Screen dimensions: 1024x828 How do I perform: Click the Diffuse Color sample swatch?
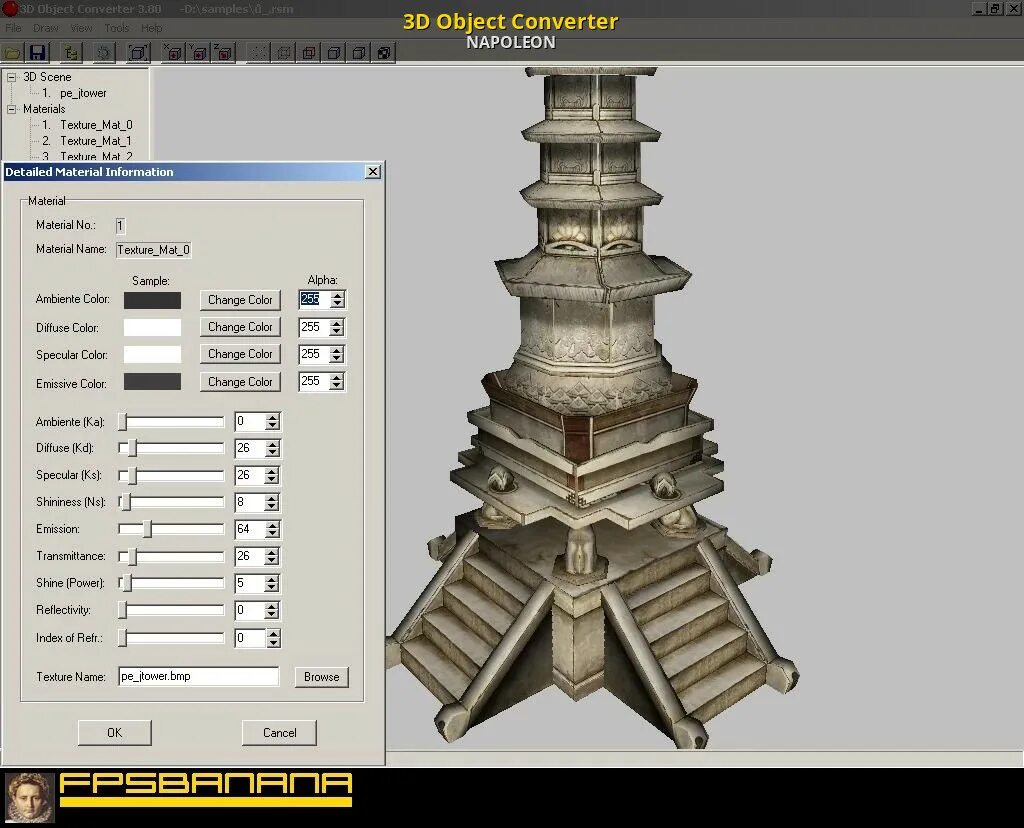click(152, 327)
